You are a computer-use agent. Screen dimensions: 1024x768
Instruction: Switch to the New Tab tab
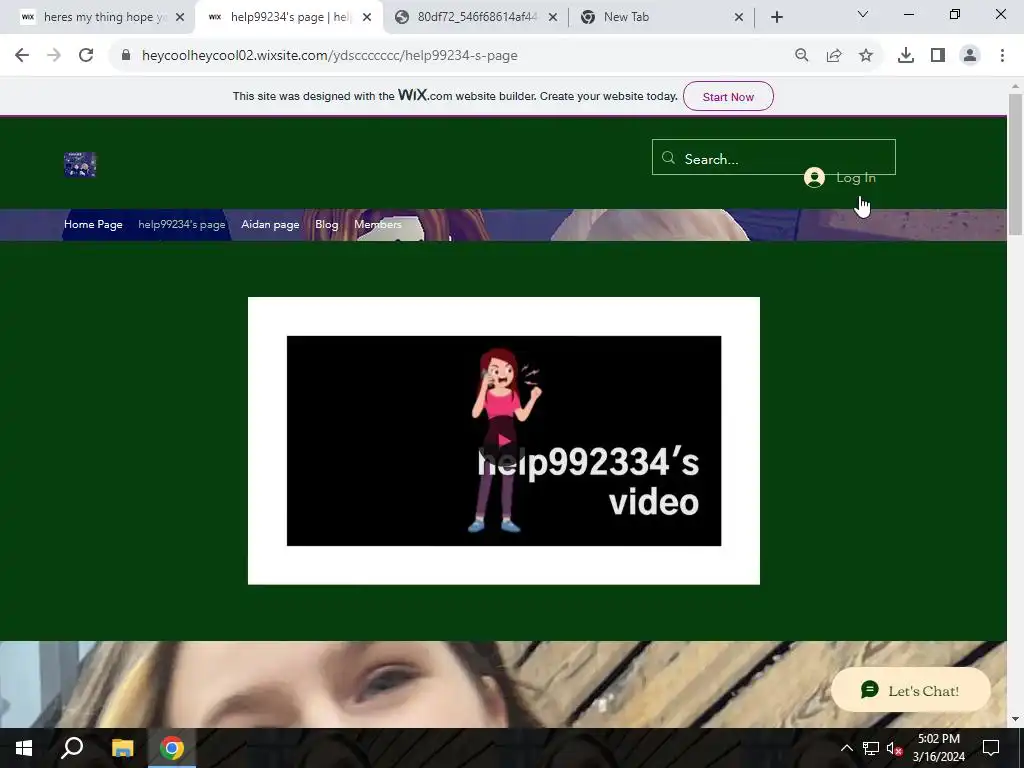pos(661,17)
